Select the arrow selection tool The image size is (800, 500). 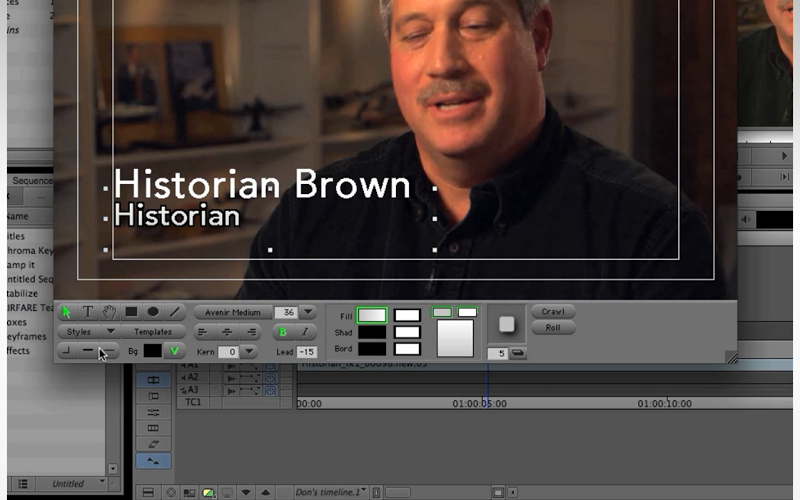[x=67, y=312]
